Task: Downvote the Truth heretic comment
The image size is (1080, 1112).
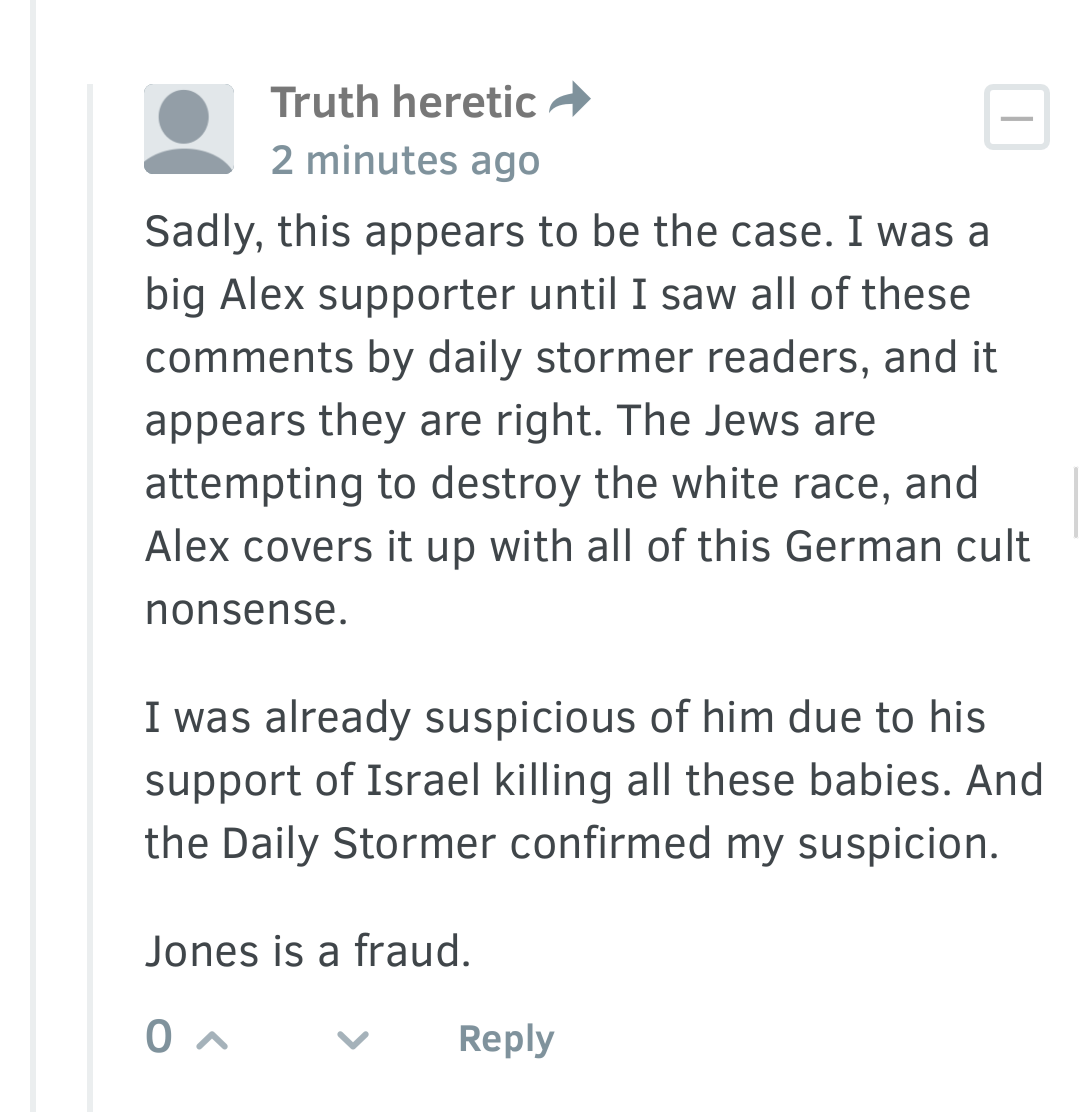Action: (x=352, y=1040)
